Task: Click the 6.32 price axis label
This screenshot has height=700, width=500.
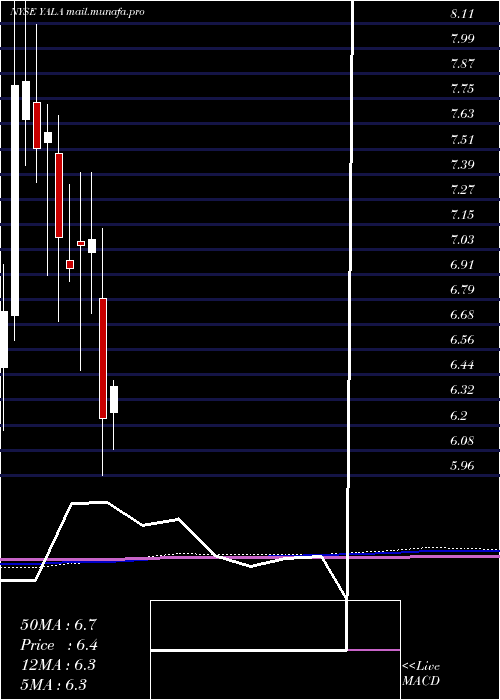Action: pos(462,390)
